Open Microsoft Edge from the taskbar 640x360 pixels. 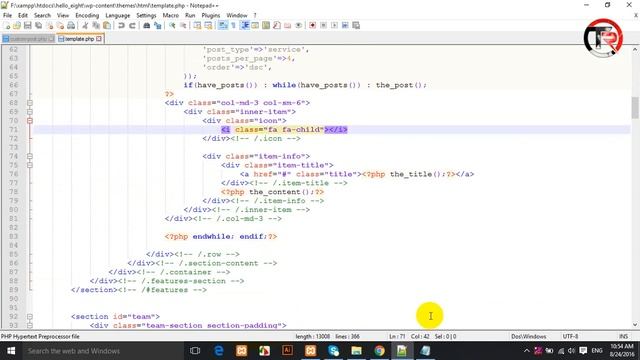pyautogui.click(x=219, y=351)
